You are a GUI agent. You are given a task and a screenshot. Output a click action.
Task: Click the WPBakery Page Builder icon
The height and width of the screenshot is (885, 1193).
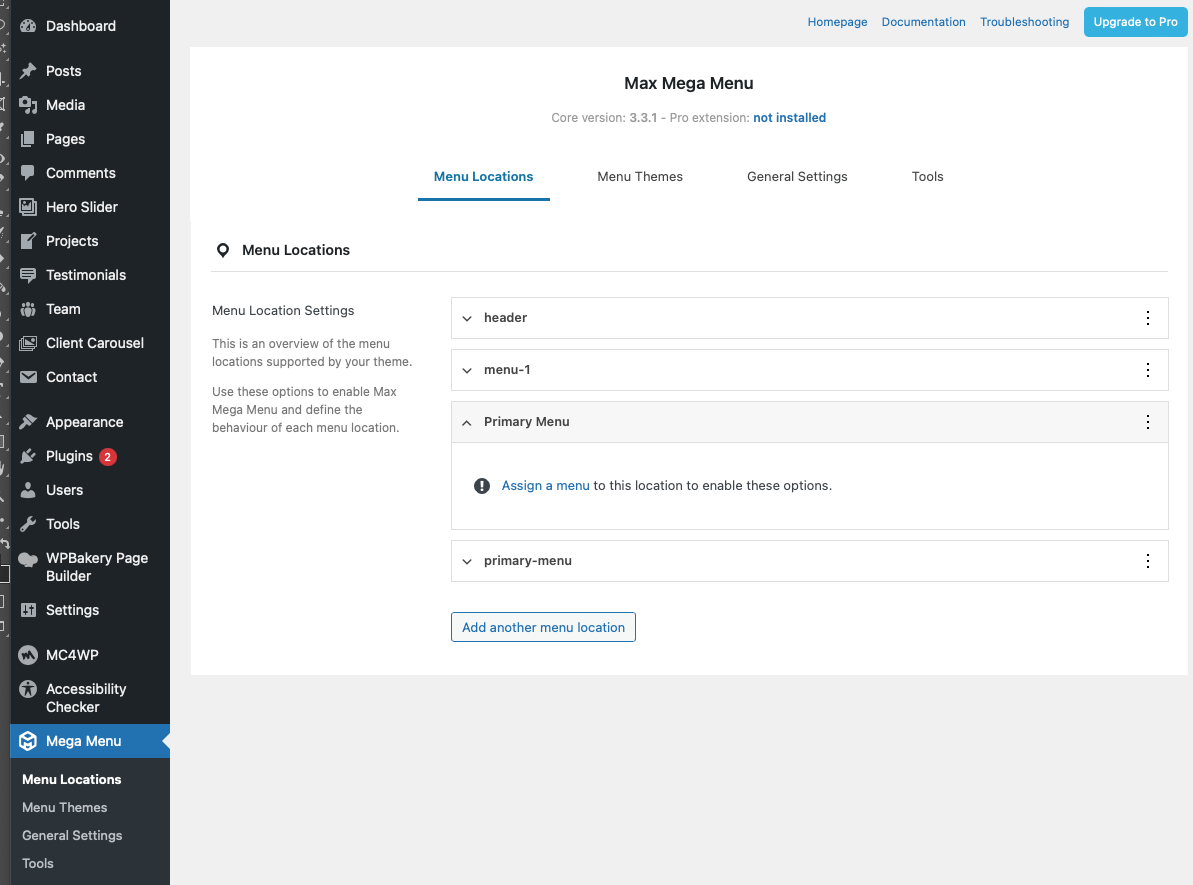(x=28, y=559)
